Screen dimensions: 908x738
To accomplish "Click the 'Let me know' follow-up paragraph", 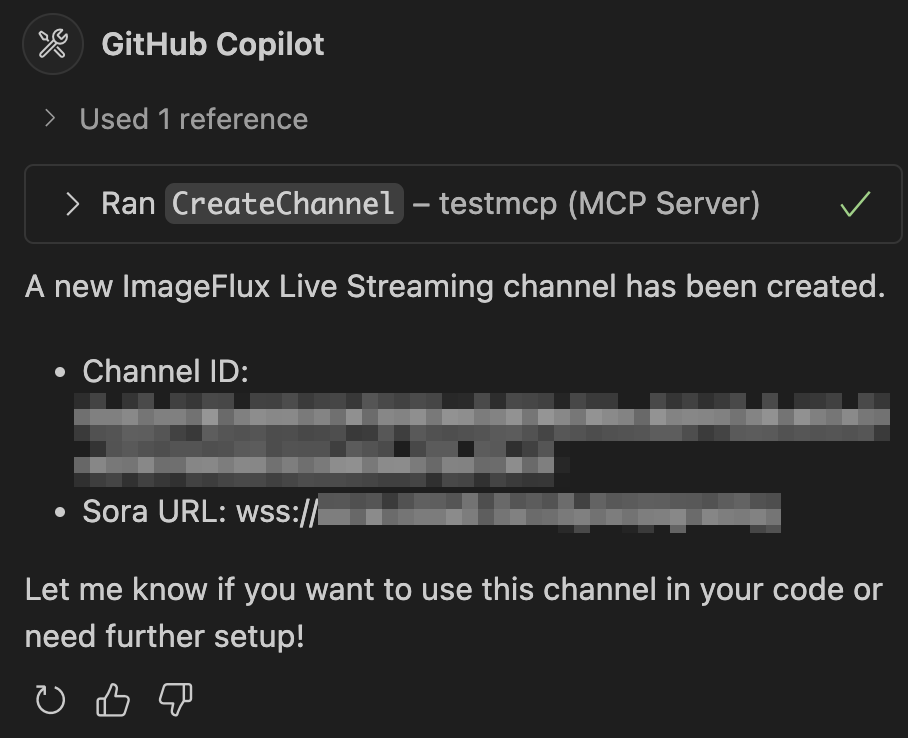I will (453, 613).
